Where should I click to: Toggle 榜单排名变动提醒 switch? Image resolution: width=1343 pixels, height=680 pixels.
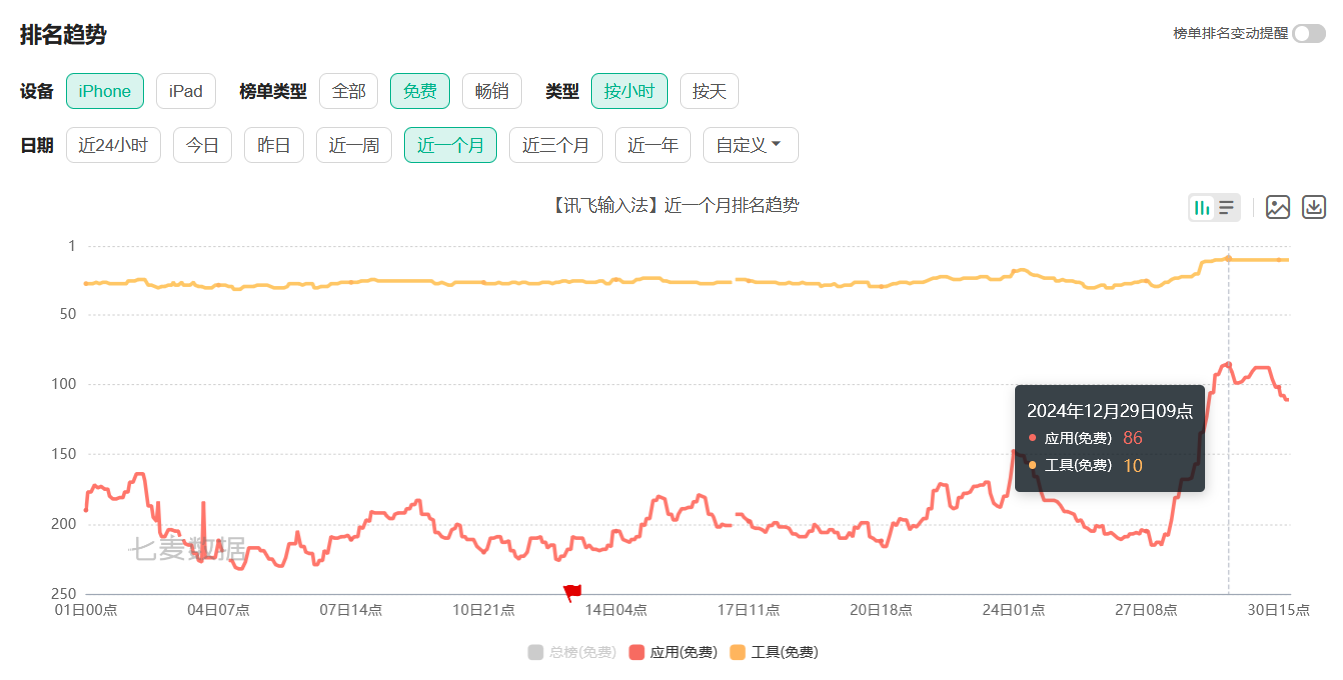coord(1309,33)
